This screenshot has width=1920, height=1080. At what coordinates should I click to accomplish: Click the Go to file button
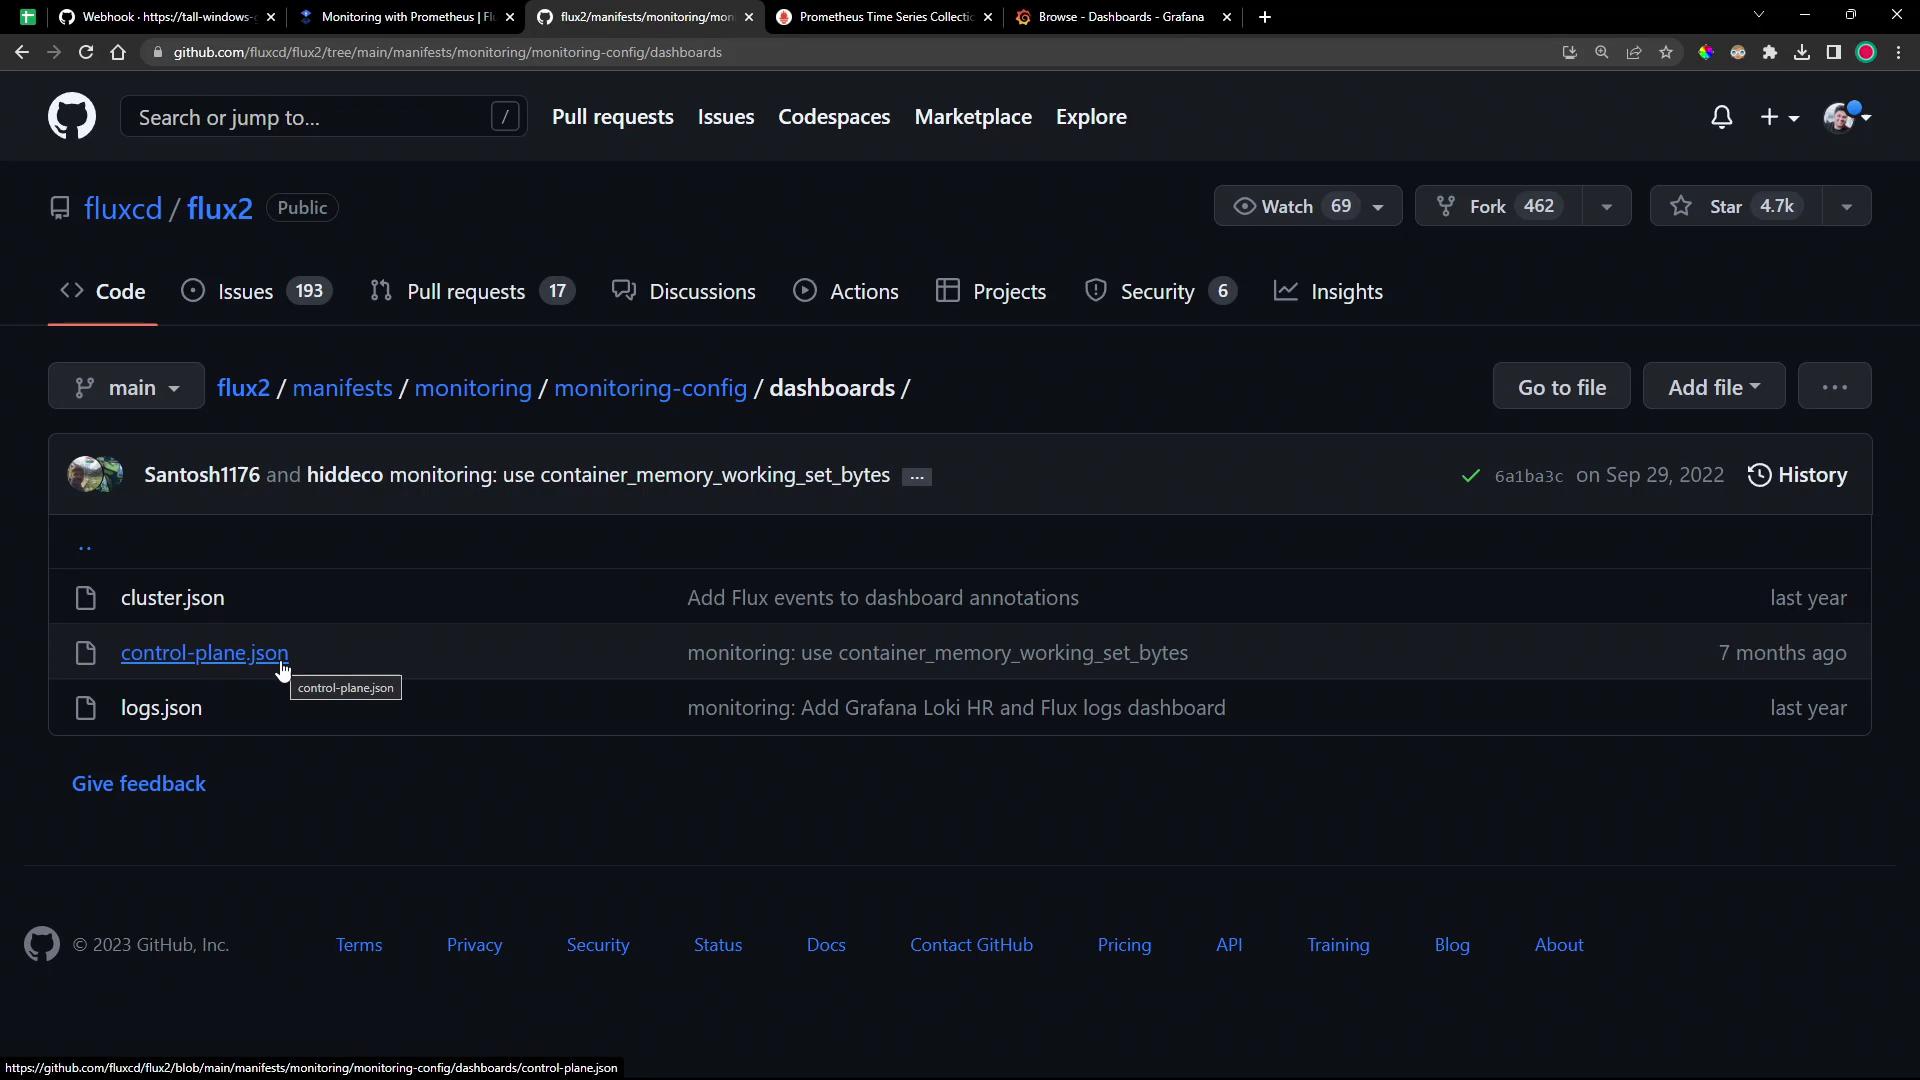point(1561,386)
